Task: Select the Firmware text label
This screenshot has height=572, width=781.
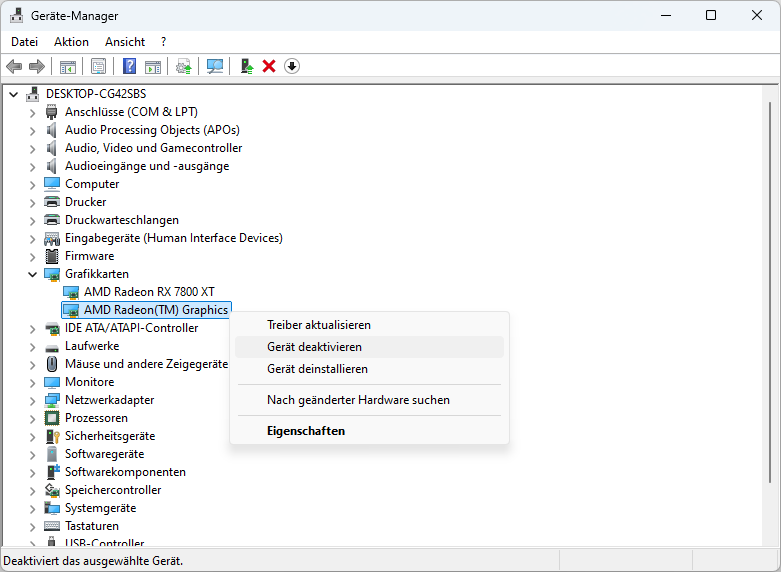Action: point(90,256)
